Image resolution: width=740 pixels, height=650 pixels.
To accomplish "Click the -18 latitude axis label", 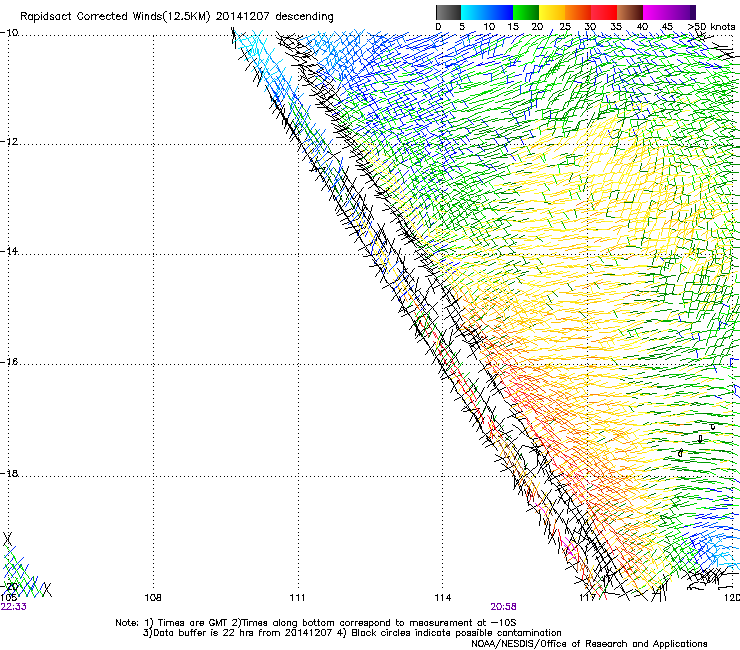I will pyautogui.click(x=9, y=473).
